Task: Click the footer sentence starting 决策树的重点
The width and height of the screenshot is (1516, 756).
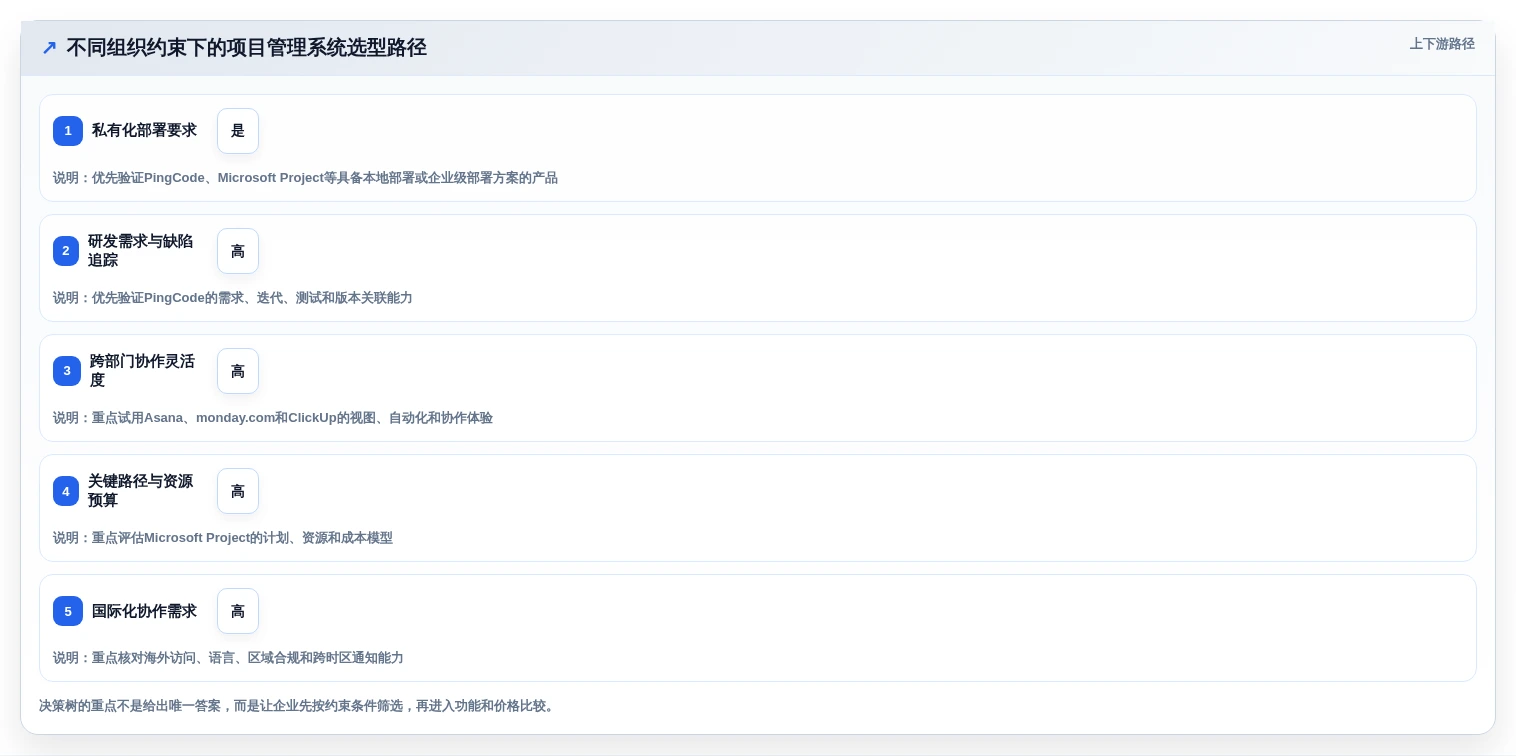Action: click(x=299, y=706)
